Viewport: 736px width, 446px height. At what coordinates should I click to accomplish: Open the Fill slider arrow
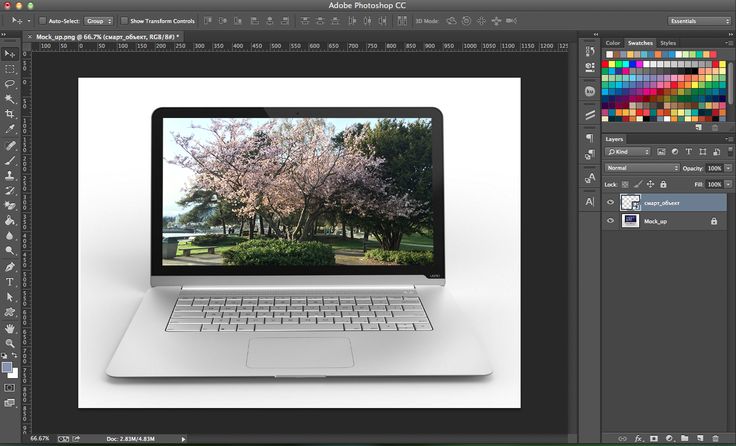pyautogui.click(x=728, y=185)
